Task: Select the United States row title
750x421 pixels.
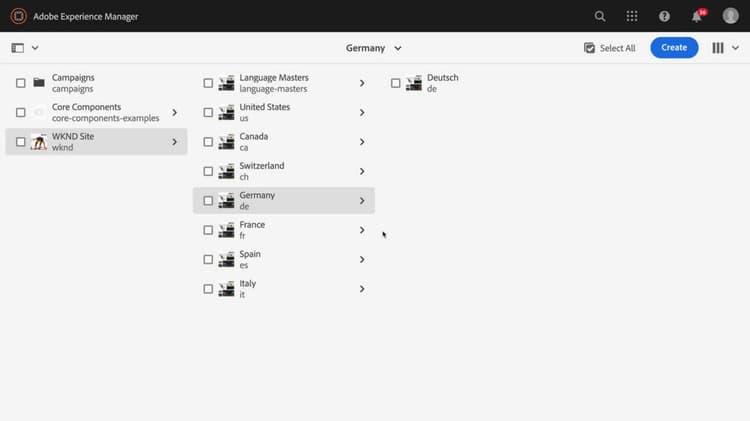Action: [x=265, y=107]
